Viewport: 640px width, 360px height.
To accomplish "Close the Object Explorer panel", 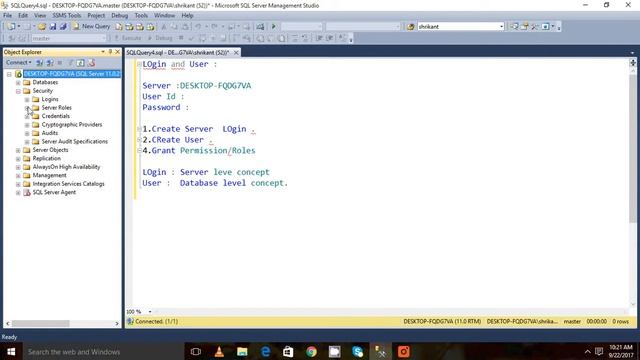I will click(118, 52).
